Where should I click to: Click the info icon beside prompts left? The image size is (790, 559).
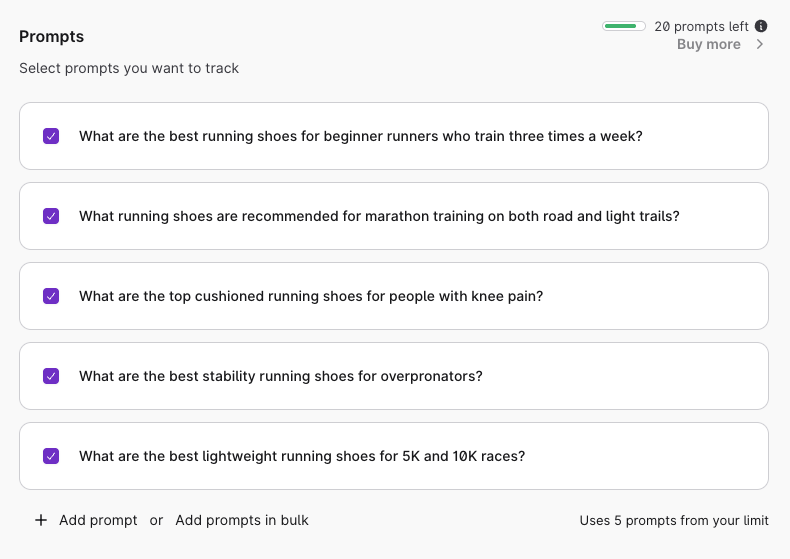point(761,26)
